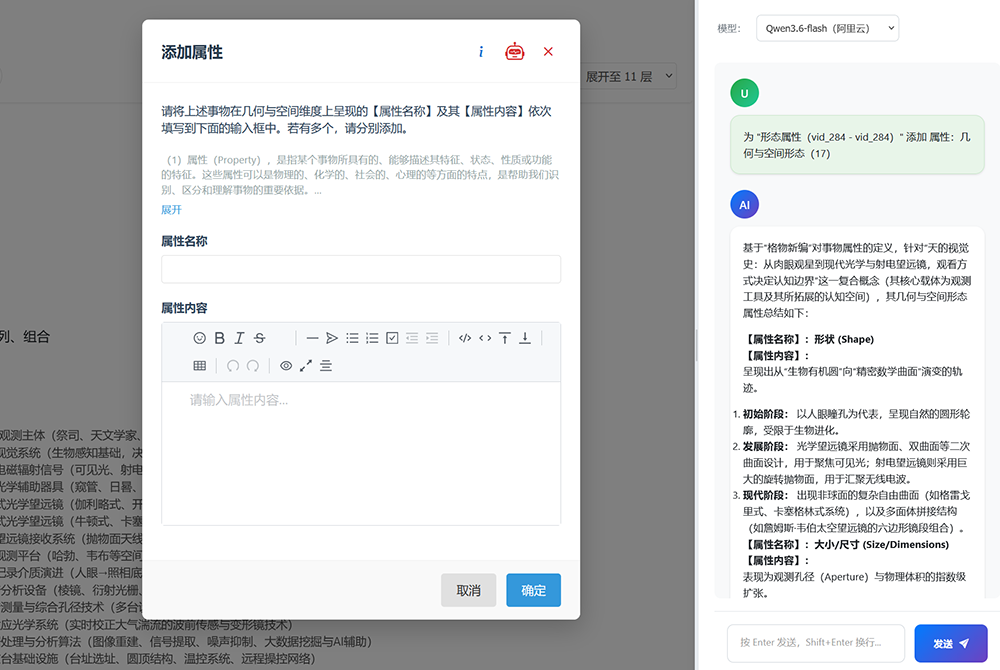Insert inline code markup
The image size is (1000, 670).
(x=485, y=338)
